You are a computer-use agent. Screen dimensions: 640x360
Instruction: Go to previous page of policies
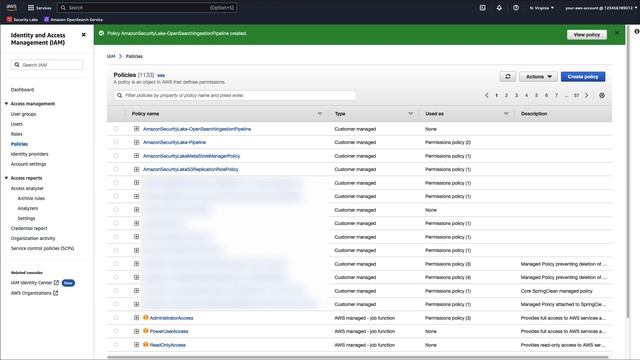coord(487,95)
